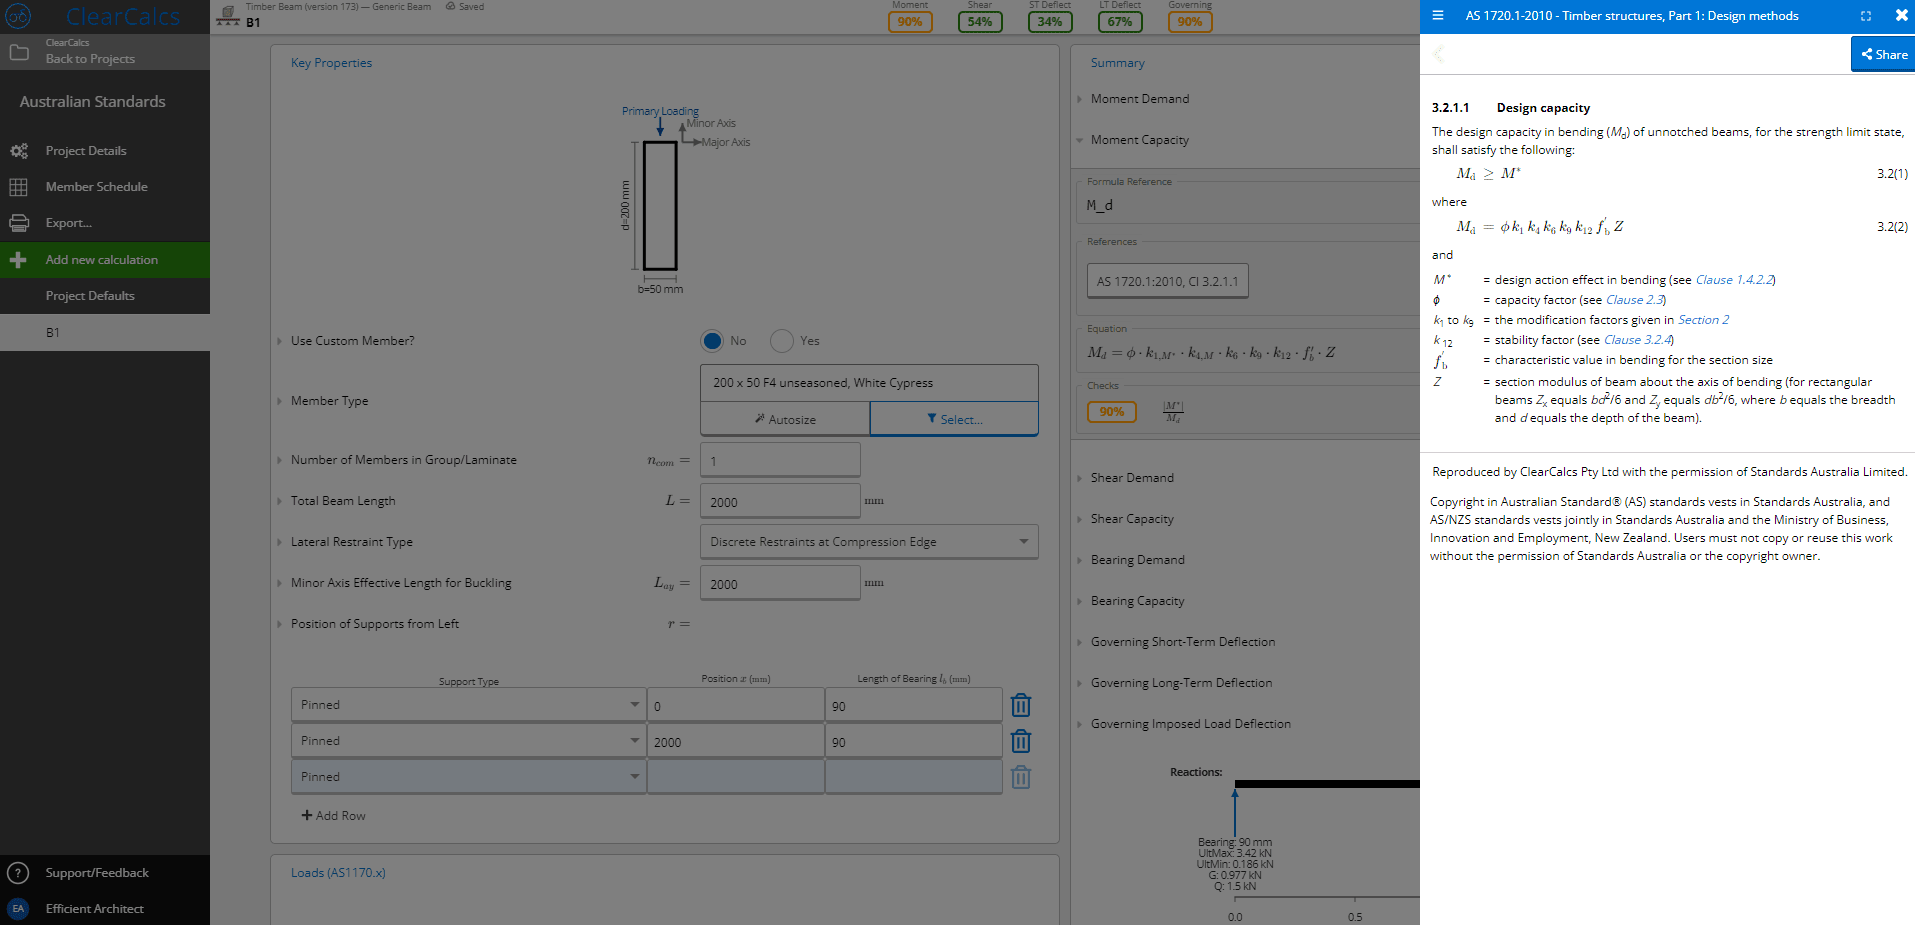This screenshot has width=1915, height=925.
Task: Open the Loads (AS1170.x) section heading
Action: (338, 873)
